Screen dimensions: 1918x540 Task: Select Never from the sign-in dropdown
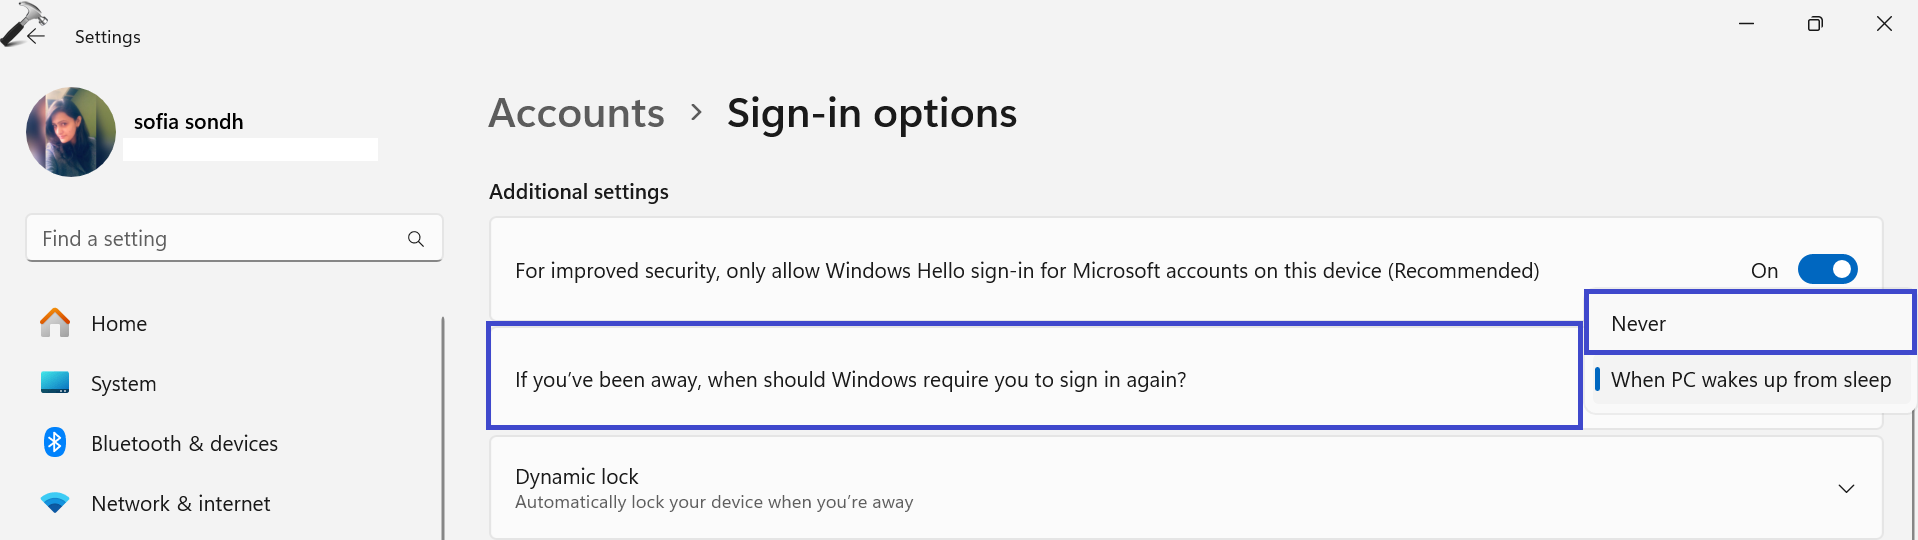1750,323
